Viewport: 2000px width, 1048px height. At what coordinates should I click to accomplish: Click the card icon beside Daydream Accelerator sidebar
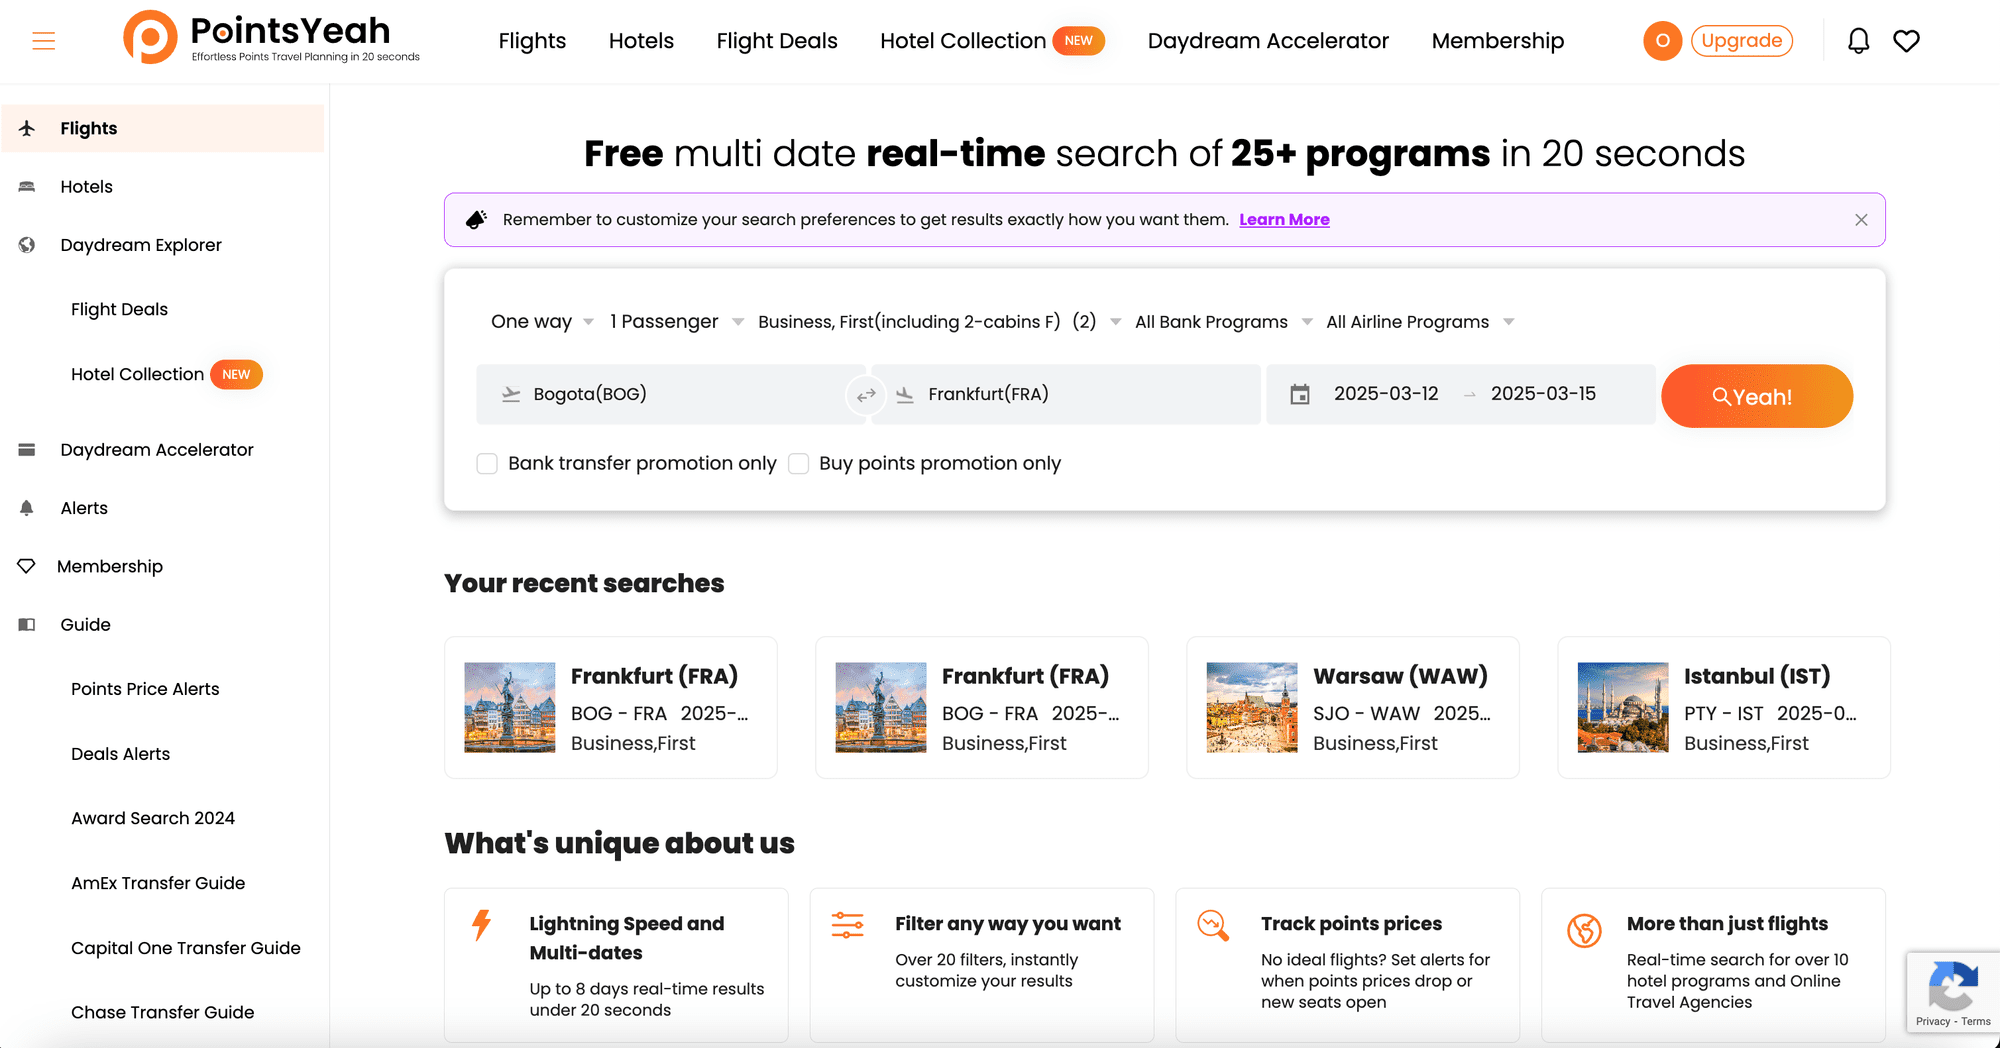coord(27,450)
